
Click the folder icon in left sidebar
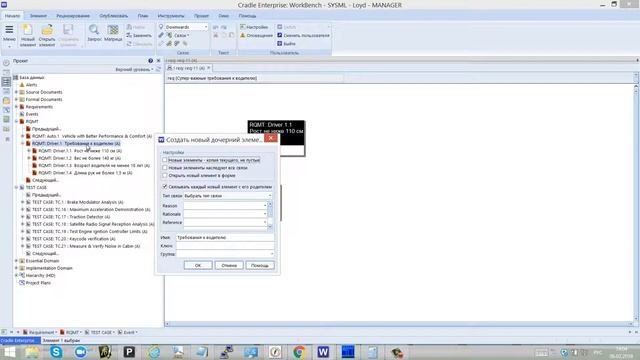tap(6, 100)
